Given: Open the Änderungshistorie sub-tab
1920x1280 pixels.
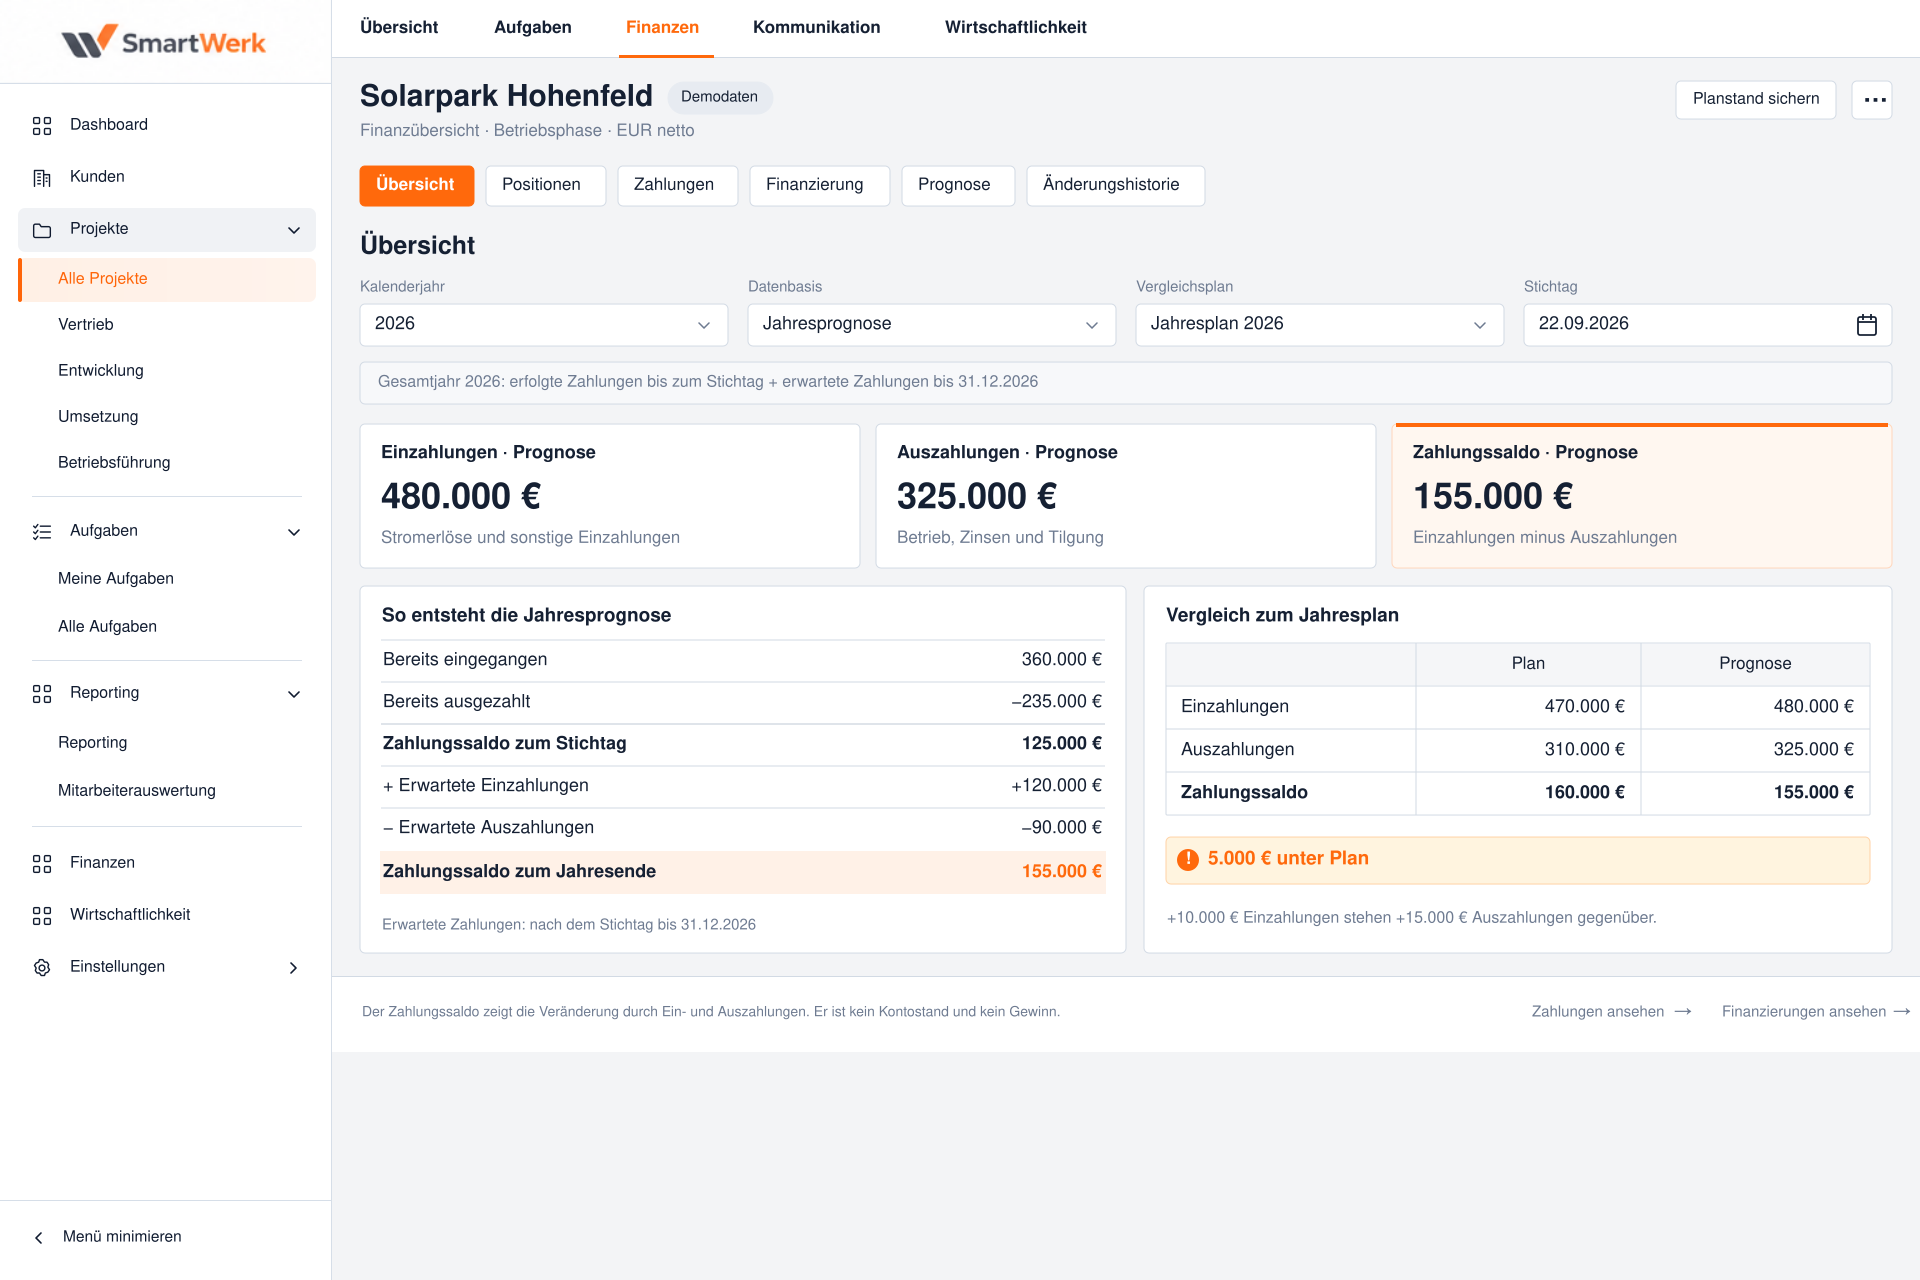Looking at the screenshot, I should click(1116, 186).
